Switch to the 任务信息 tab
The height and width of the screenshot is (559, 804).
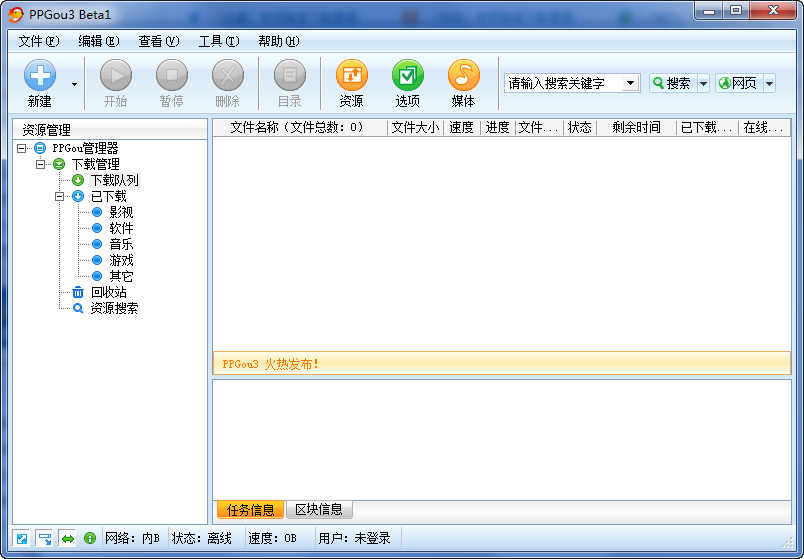coord(250,510)
